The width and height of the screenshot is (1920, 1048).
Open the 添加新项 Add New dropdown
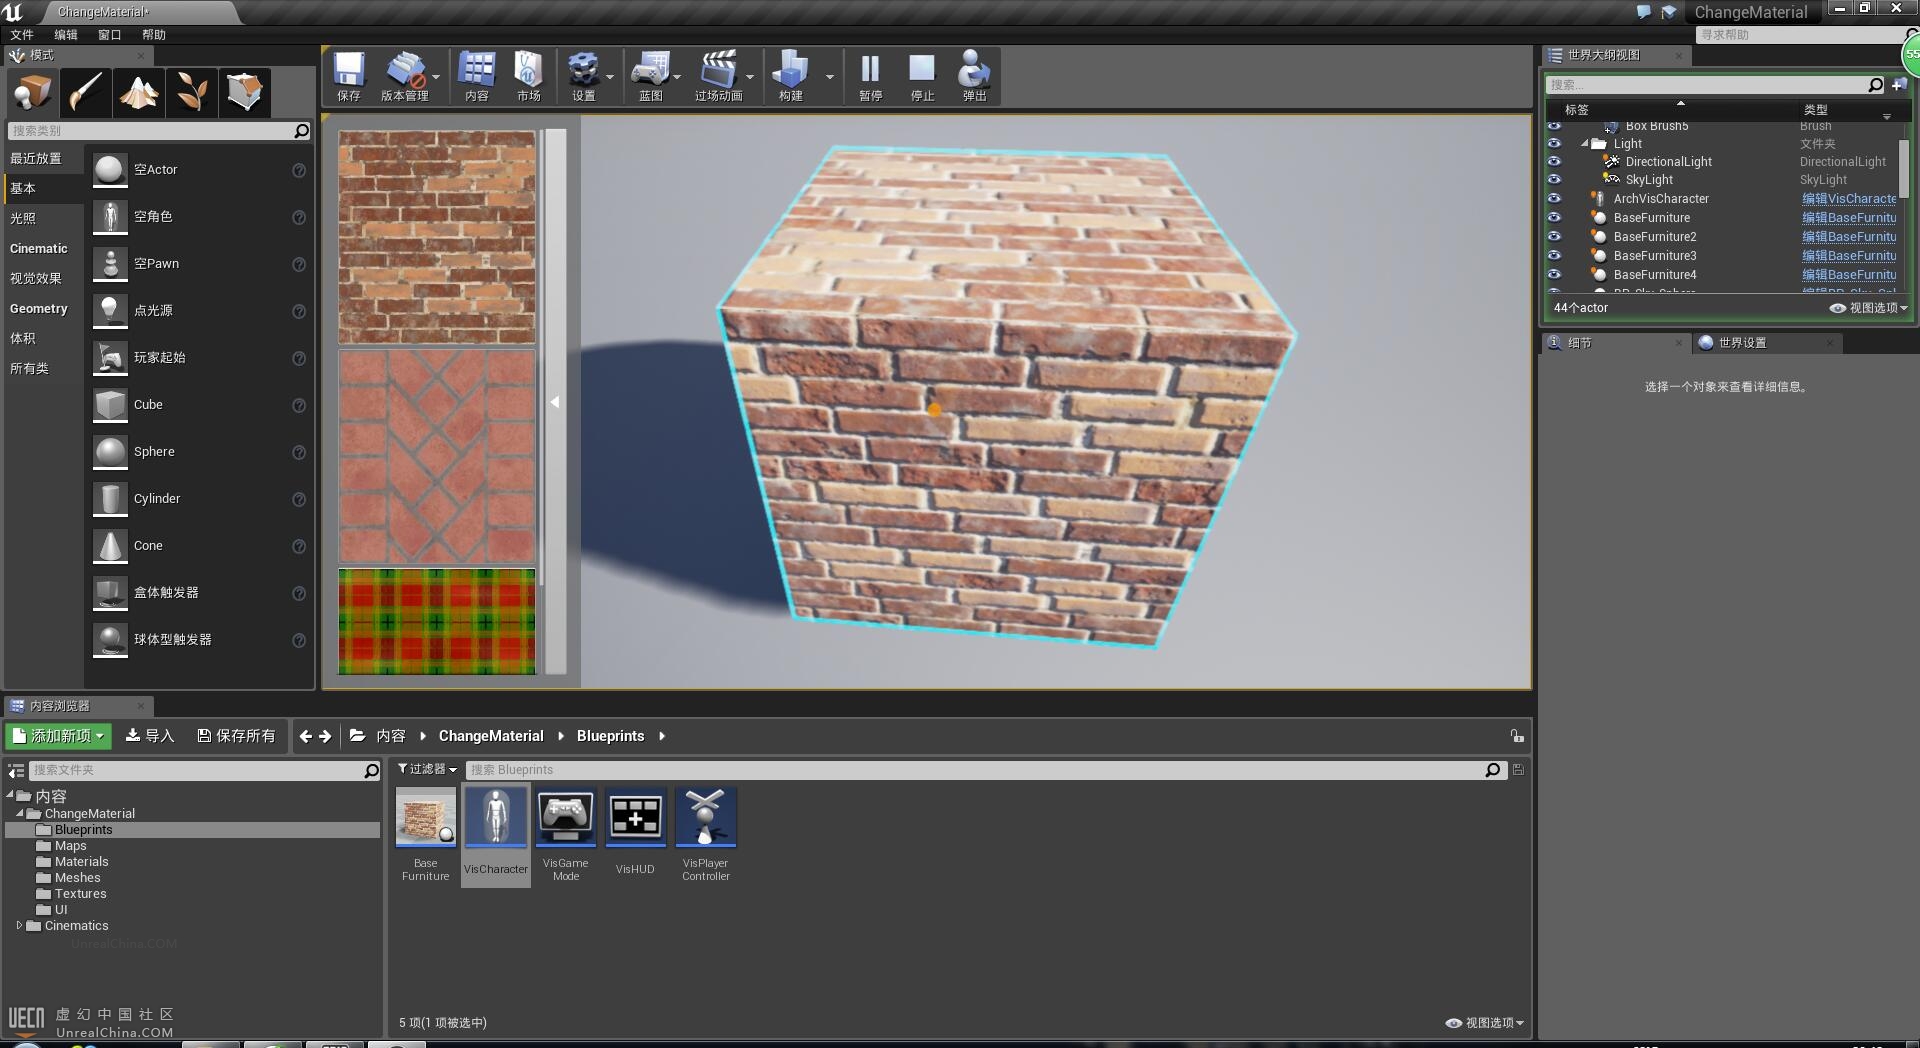point(58,736)
